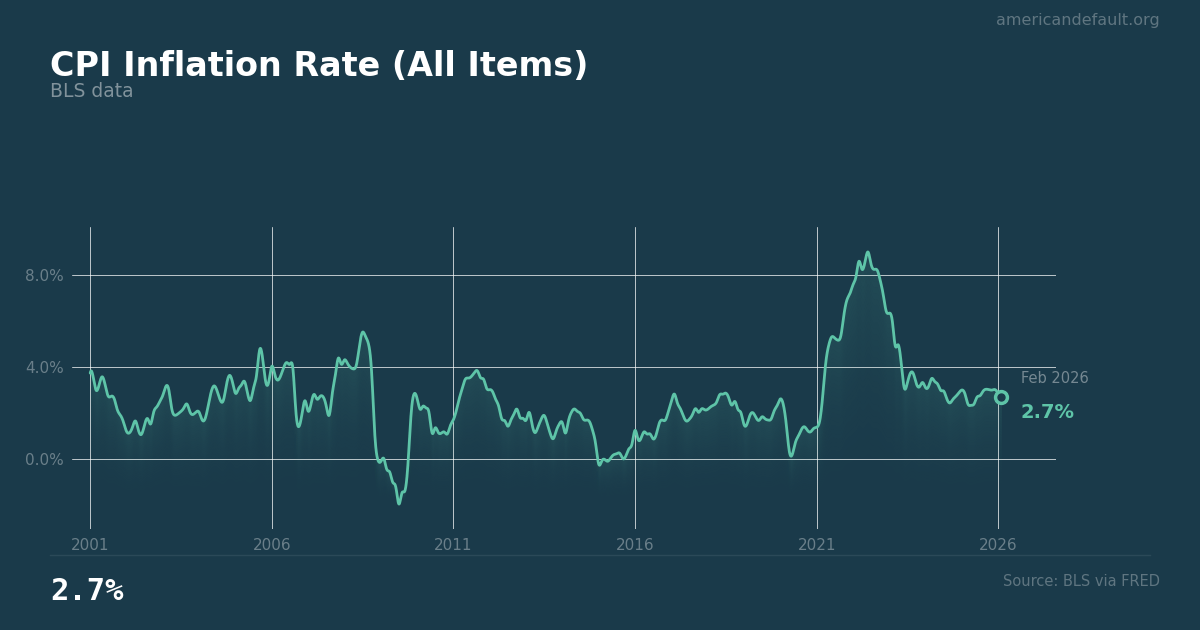Viewport: 1200px width, 630px height.
Task: Select the 2011 x-axis tick label
Action: click(x=453, y=545)
